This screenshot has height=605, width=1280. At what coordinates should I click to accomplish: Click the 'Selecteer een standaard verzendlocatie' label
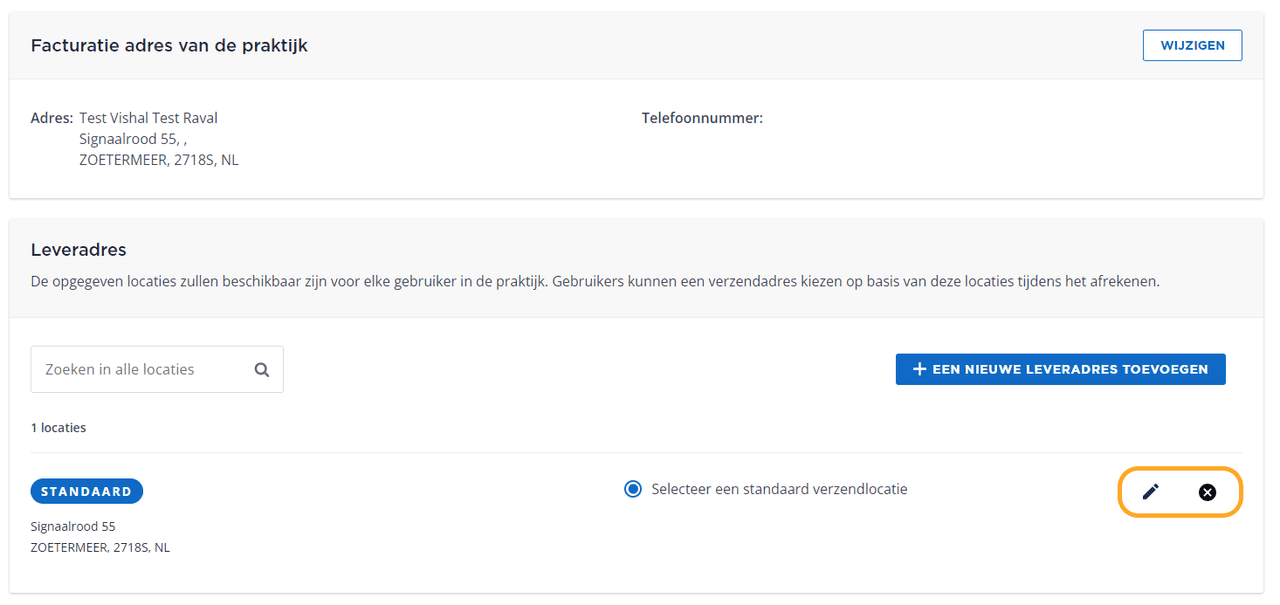tap(779, 489)
